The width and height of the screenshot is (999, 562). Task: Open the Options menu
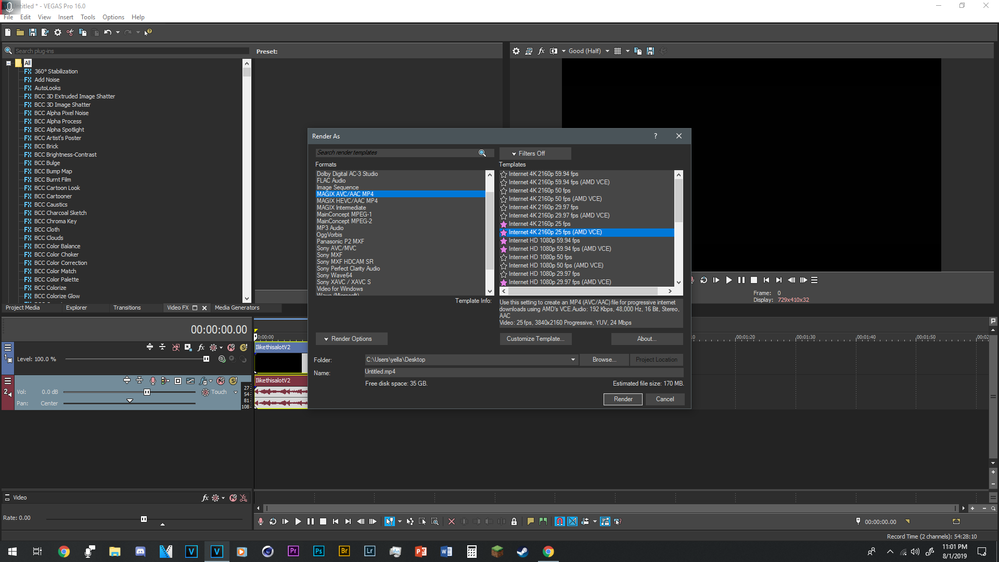pos(113,17)
